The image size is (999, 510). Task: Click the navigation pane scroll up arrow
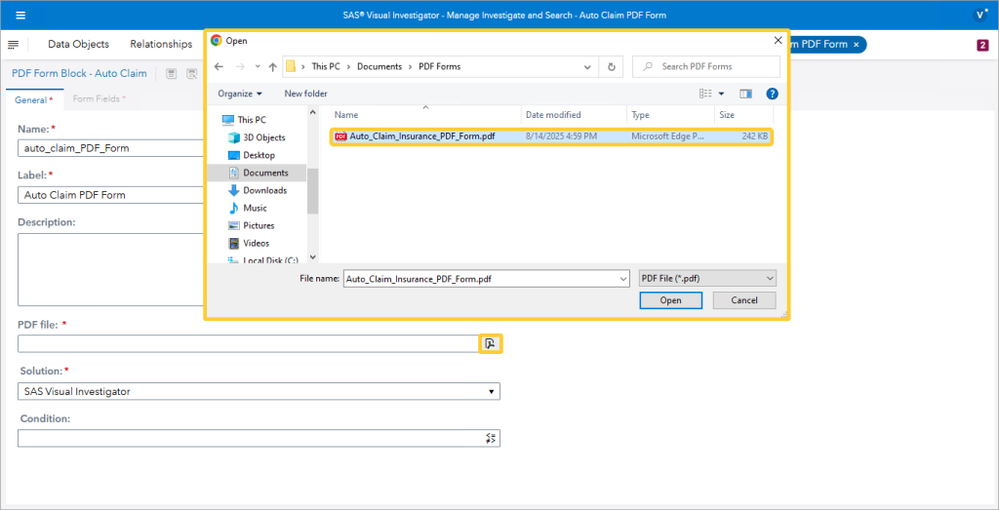pyautogui.click(x=312, y=113)
